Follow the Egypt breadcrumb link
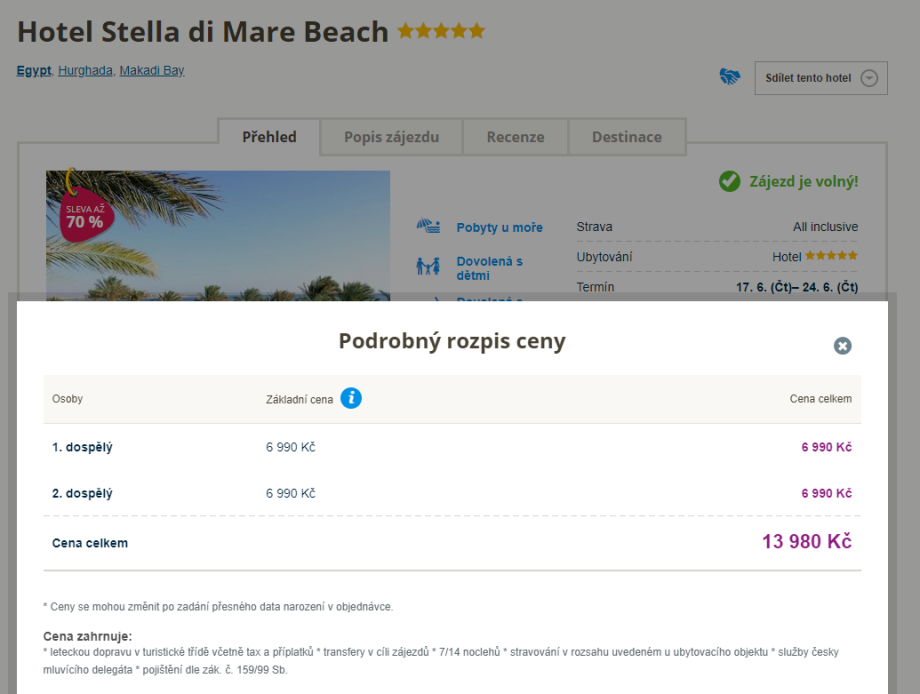 (x=34, y=71)
